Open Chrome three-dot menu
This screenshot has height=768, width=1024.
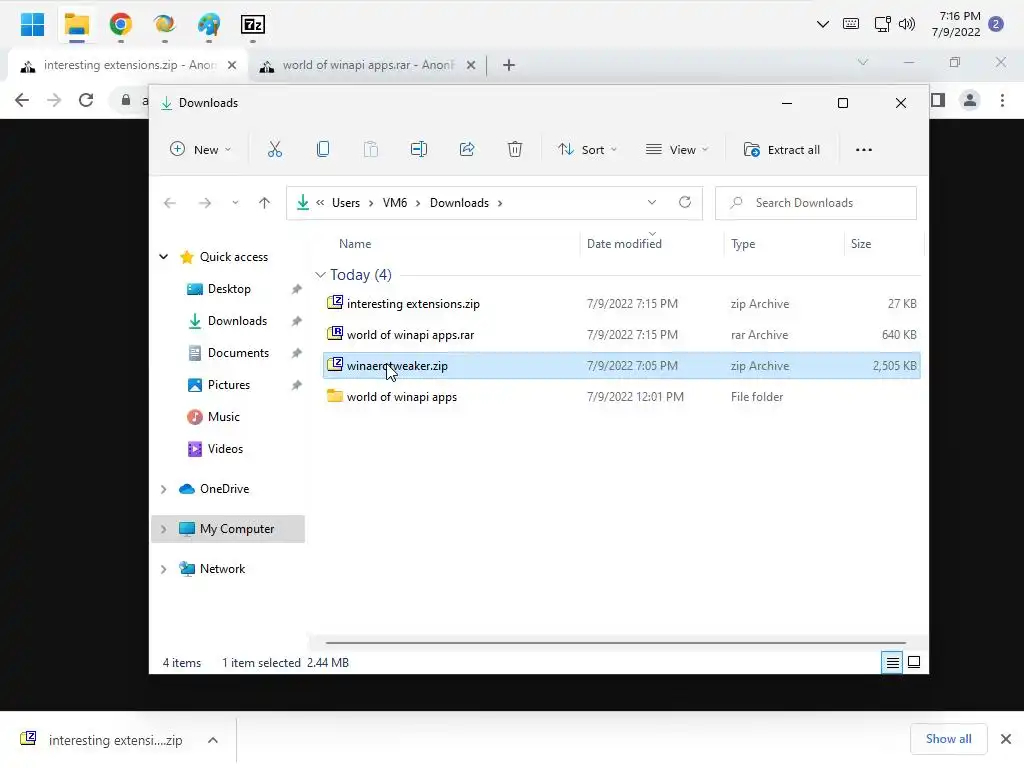pos(1002,100)
